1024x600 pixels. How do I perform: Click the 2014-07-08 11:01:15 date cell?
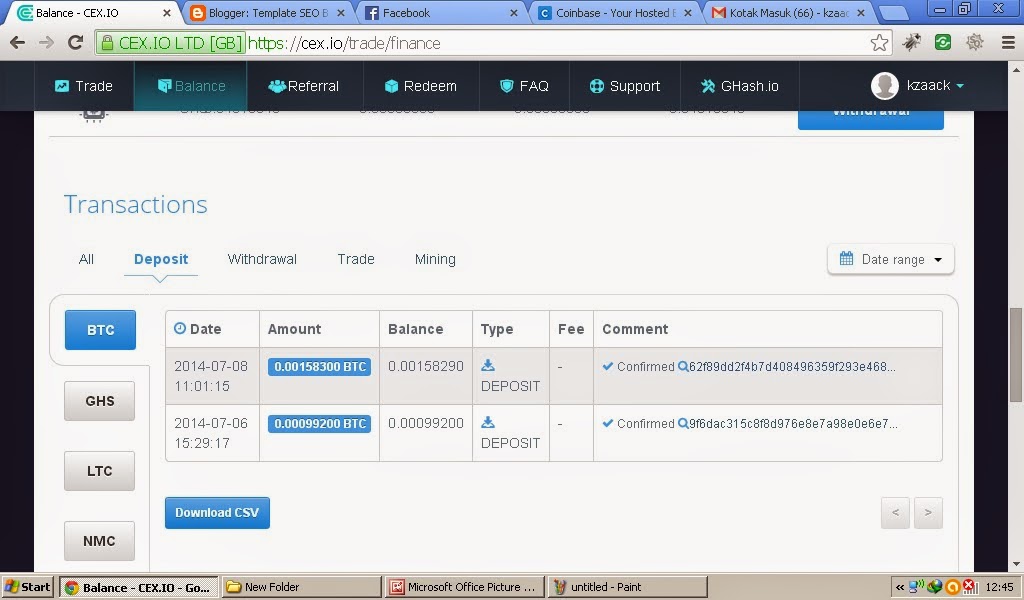pos(211,376)
